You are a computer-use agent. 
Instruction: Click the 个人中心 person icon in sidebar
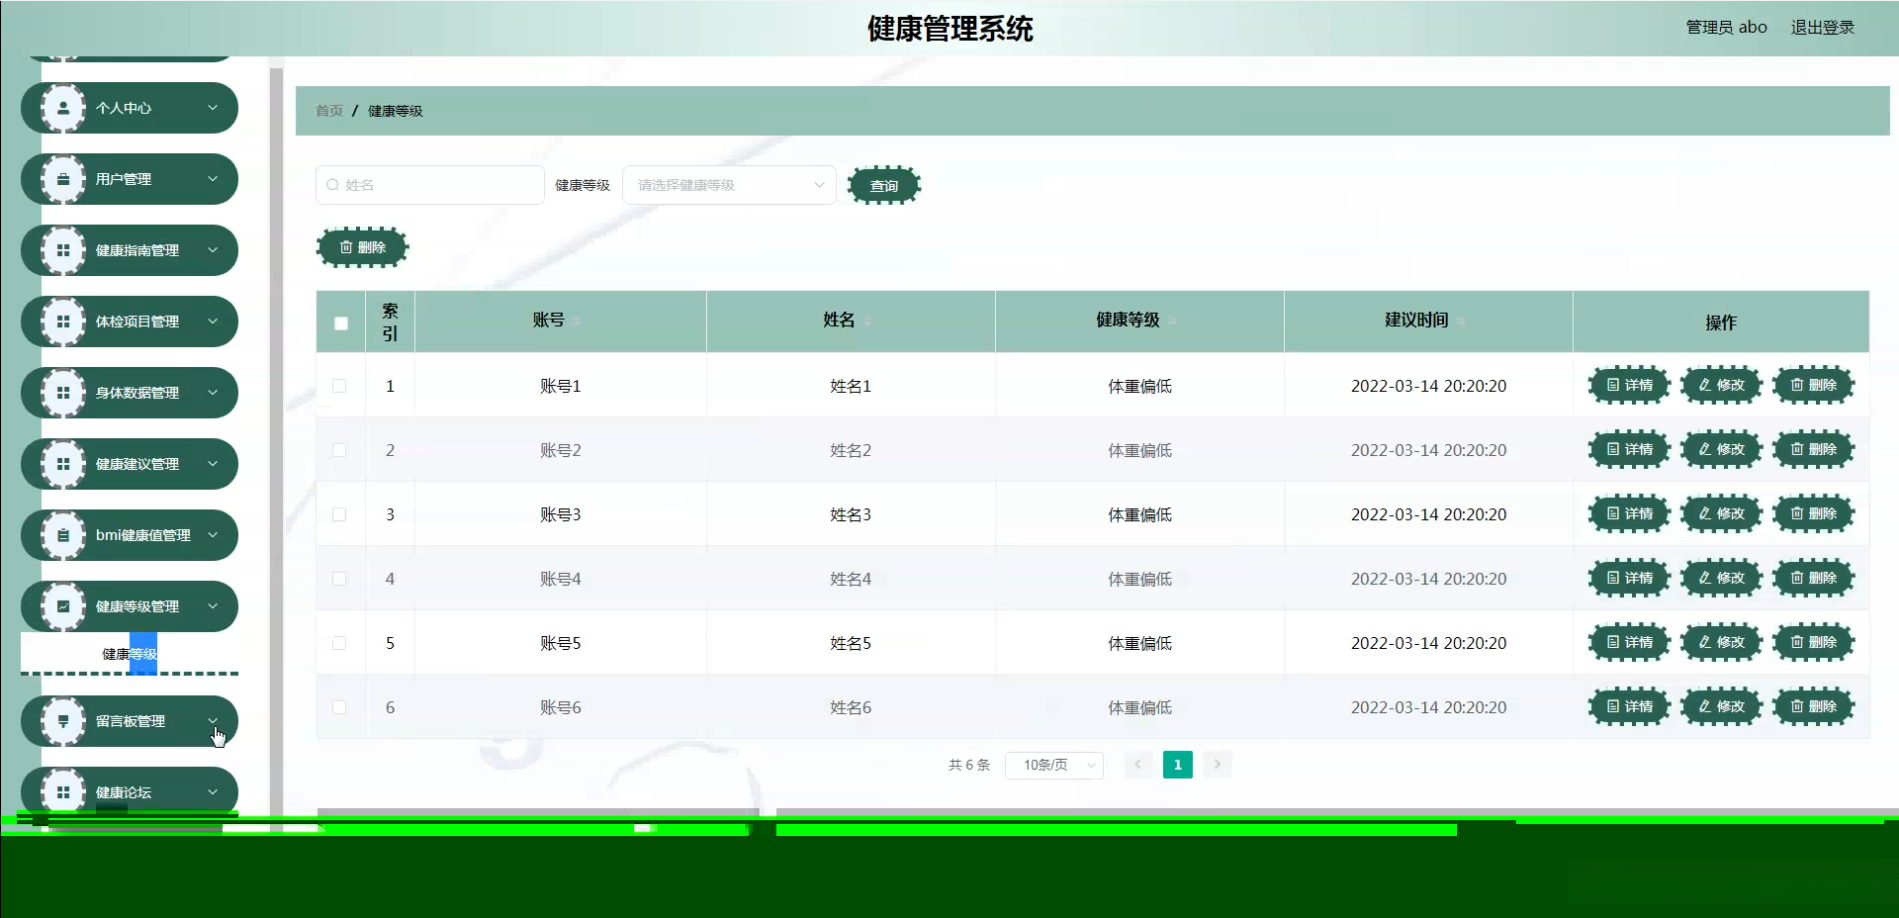[x=63, y=108]
